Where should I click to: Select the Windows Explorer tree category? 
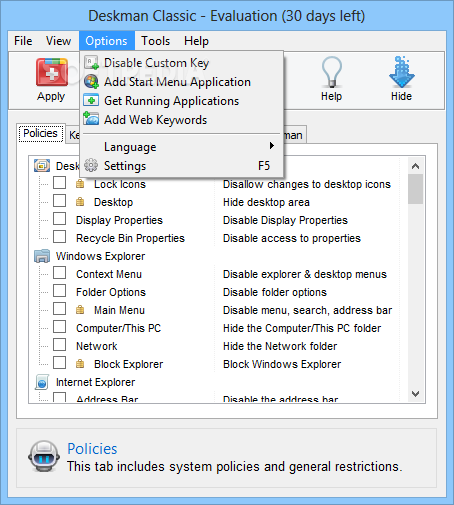point(100,256)
